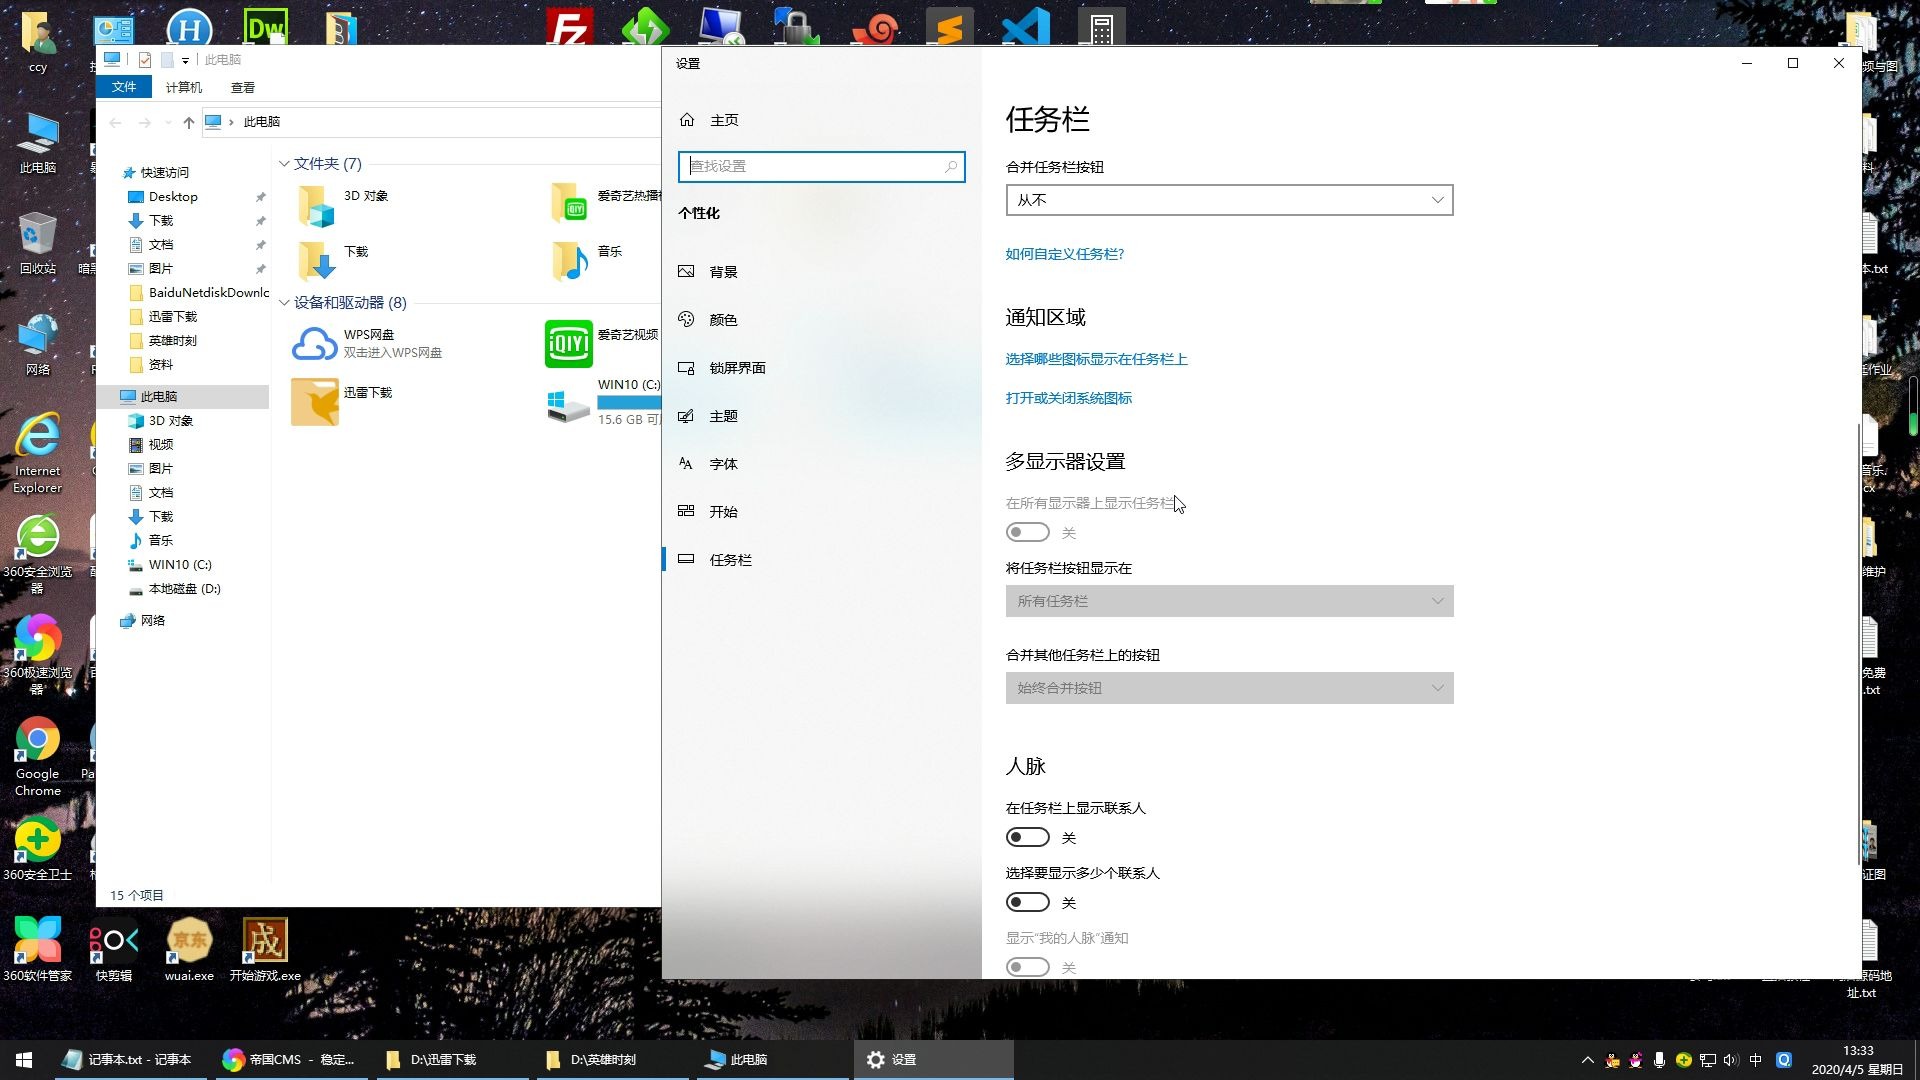1920x1080 pixels.
Task: Click the Up arrow in File Explorer
Action: [188, 122]
